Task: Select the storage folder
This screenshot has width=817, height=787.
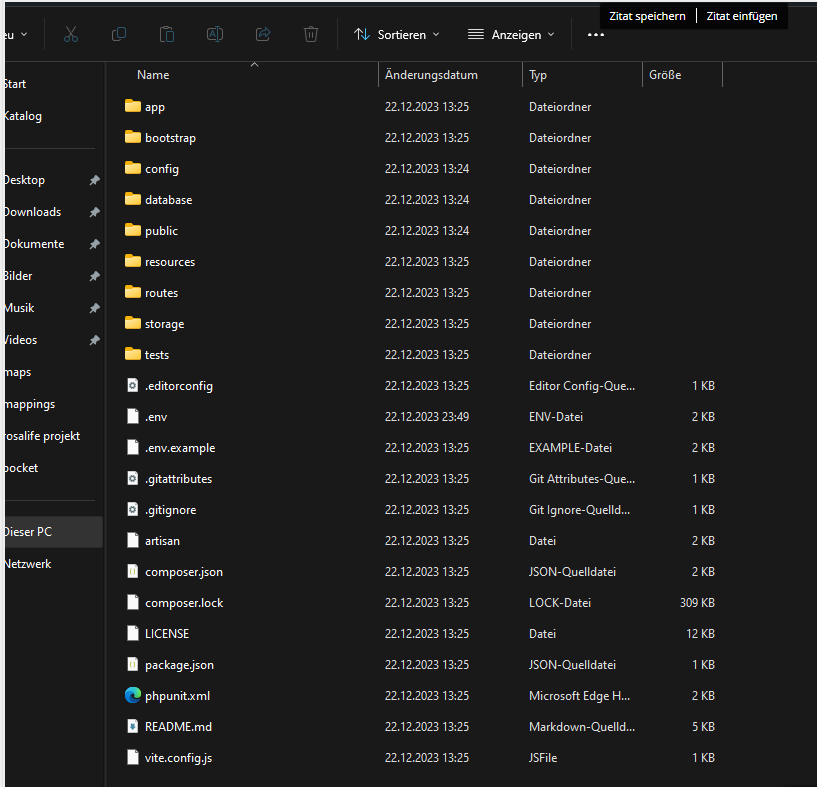Action: 164,324
